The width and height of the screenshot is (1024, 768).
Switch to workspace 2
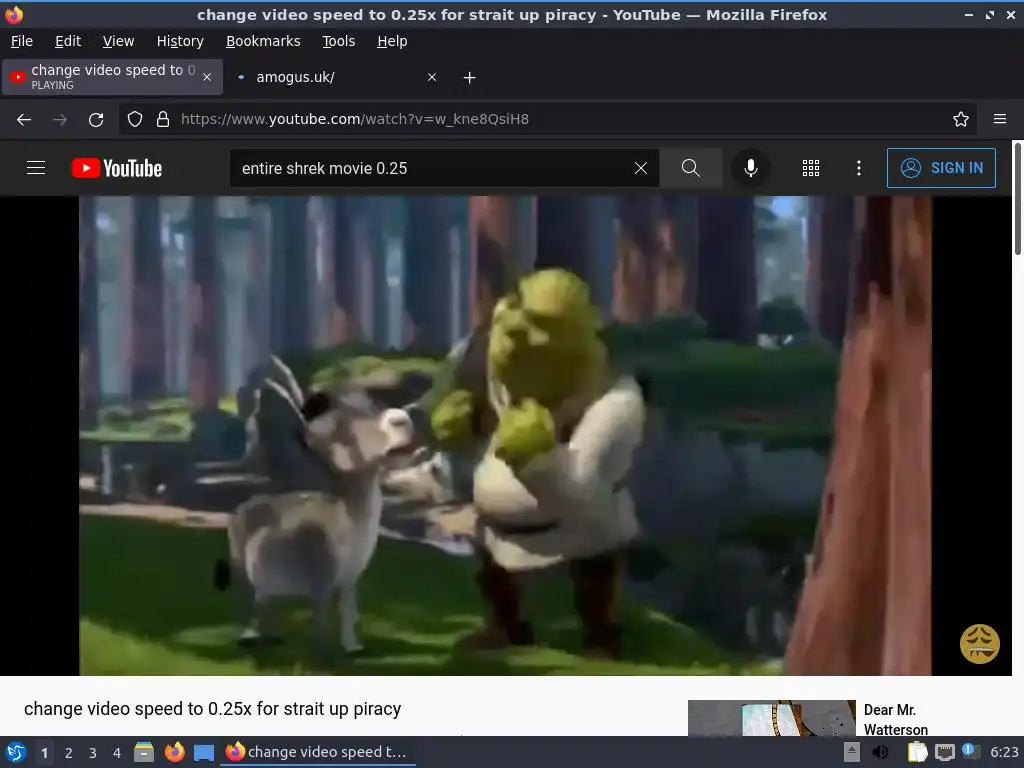click(69, 753)
